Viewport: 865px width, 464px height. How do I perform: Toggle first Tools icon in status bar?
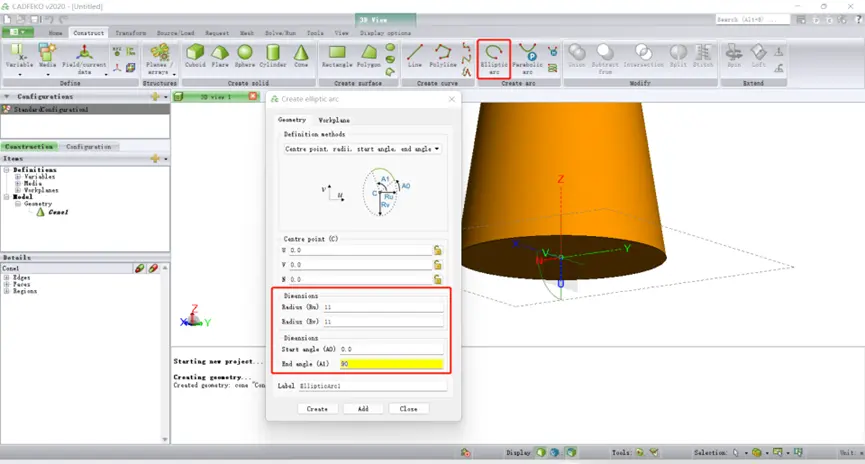click(x=639, y=452)
